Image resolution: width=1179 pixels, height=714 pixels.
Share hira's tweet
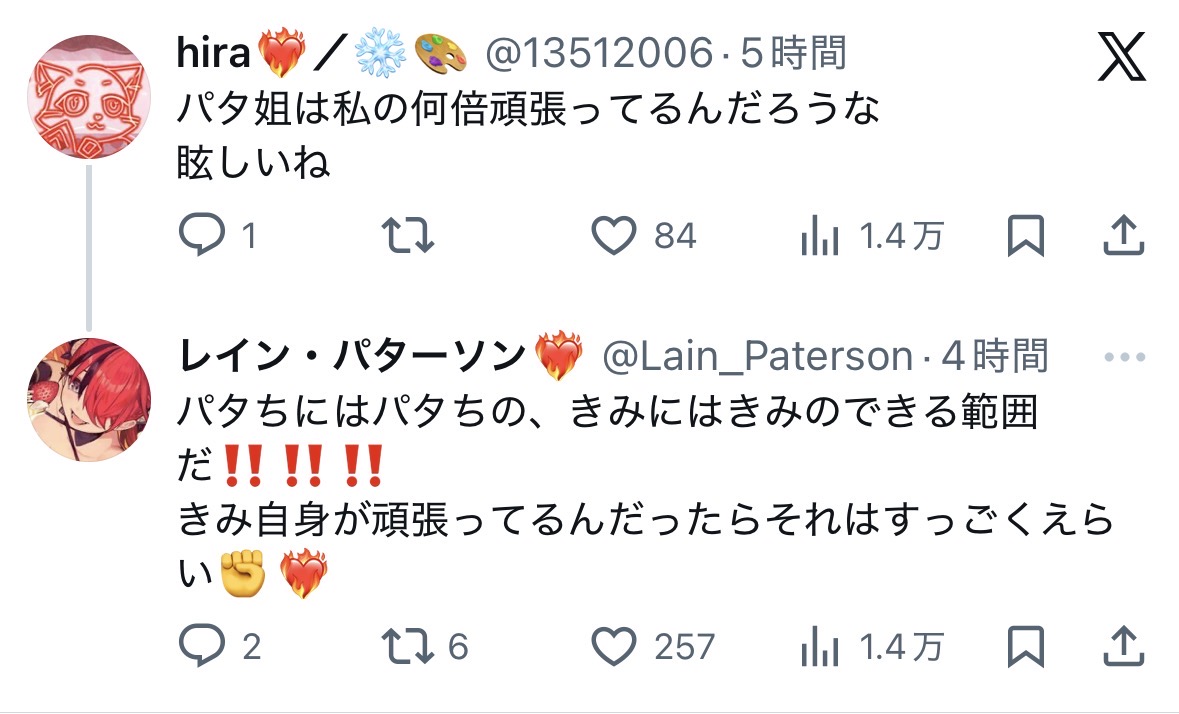[1123, 235]
